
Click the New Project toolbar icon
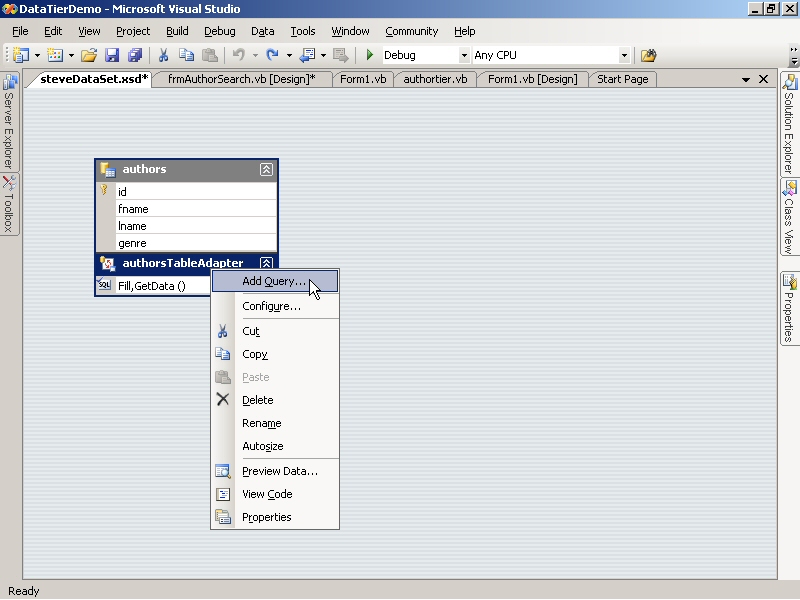click(x=21, y=55)
